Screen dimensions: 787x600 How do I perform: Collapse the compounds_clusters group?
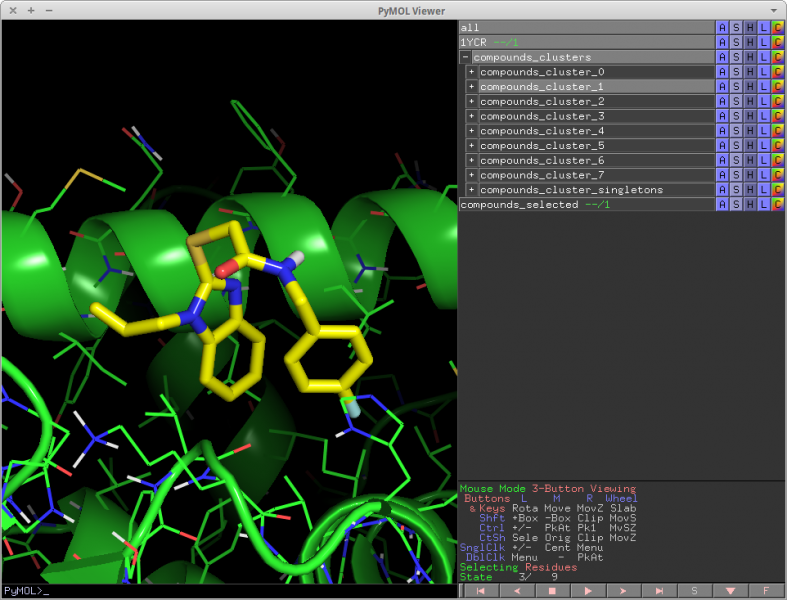click(x=466, y=58)
